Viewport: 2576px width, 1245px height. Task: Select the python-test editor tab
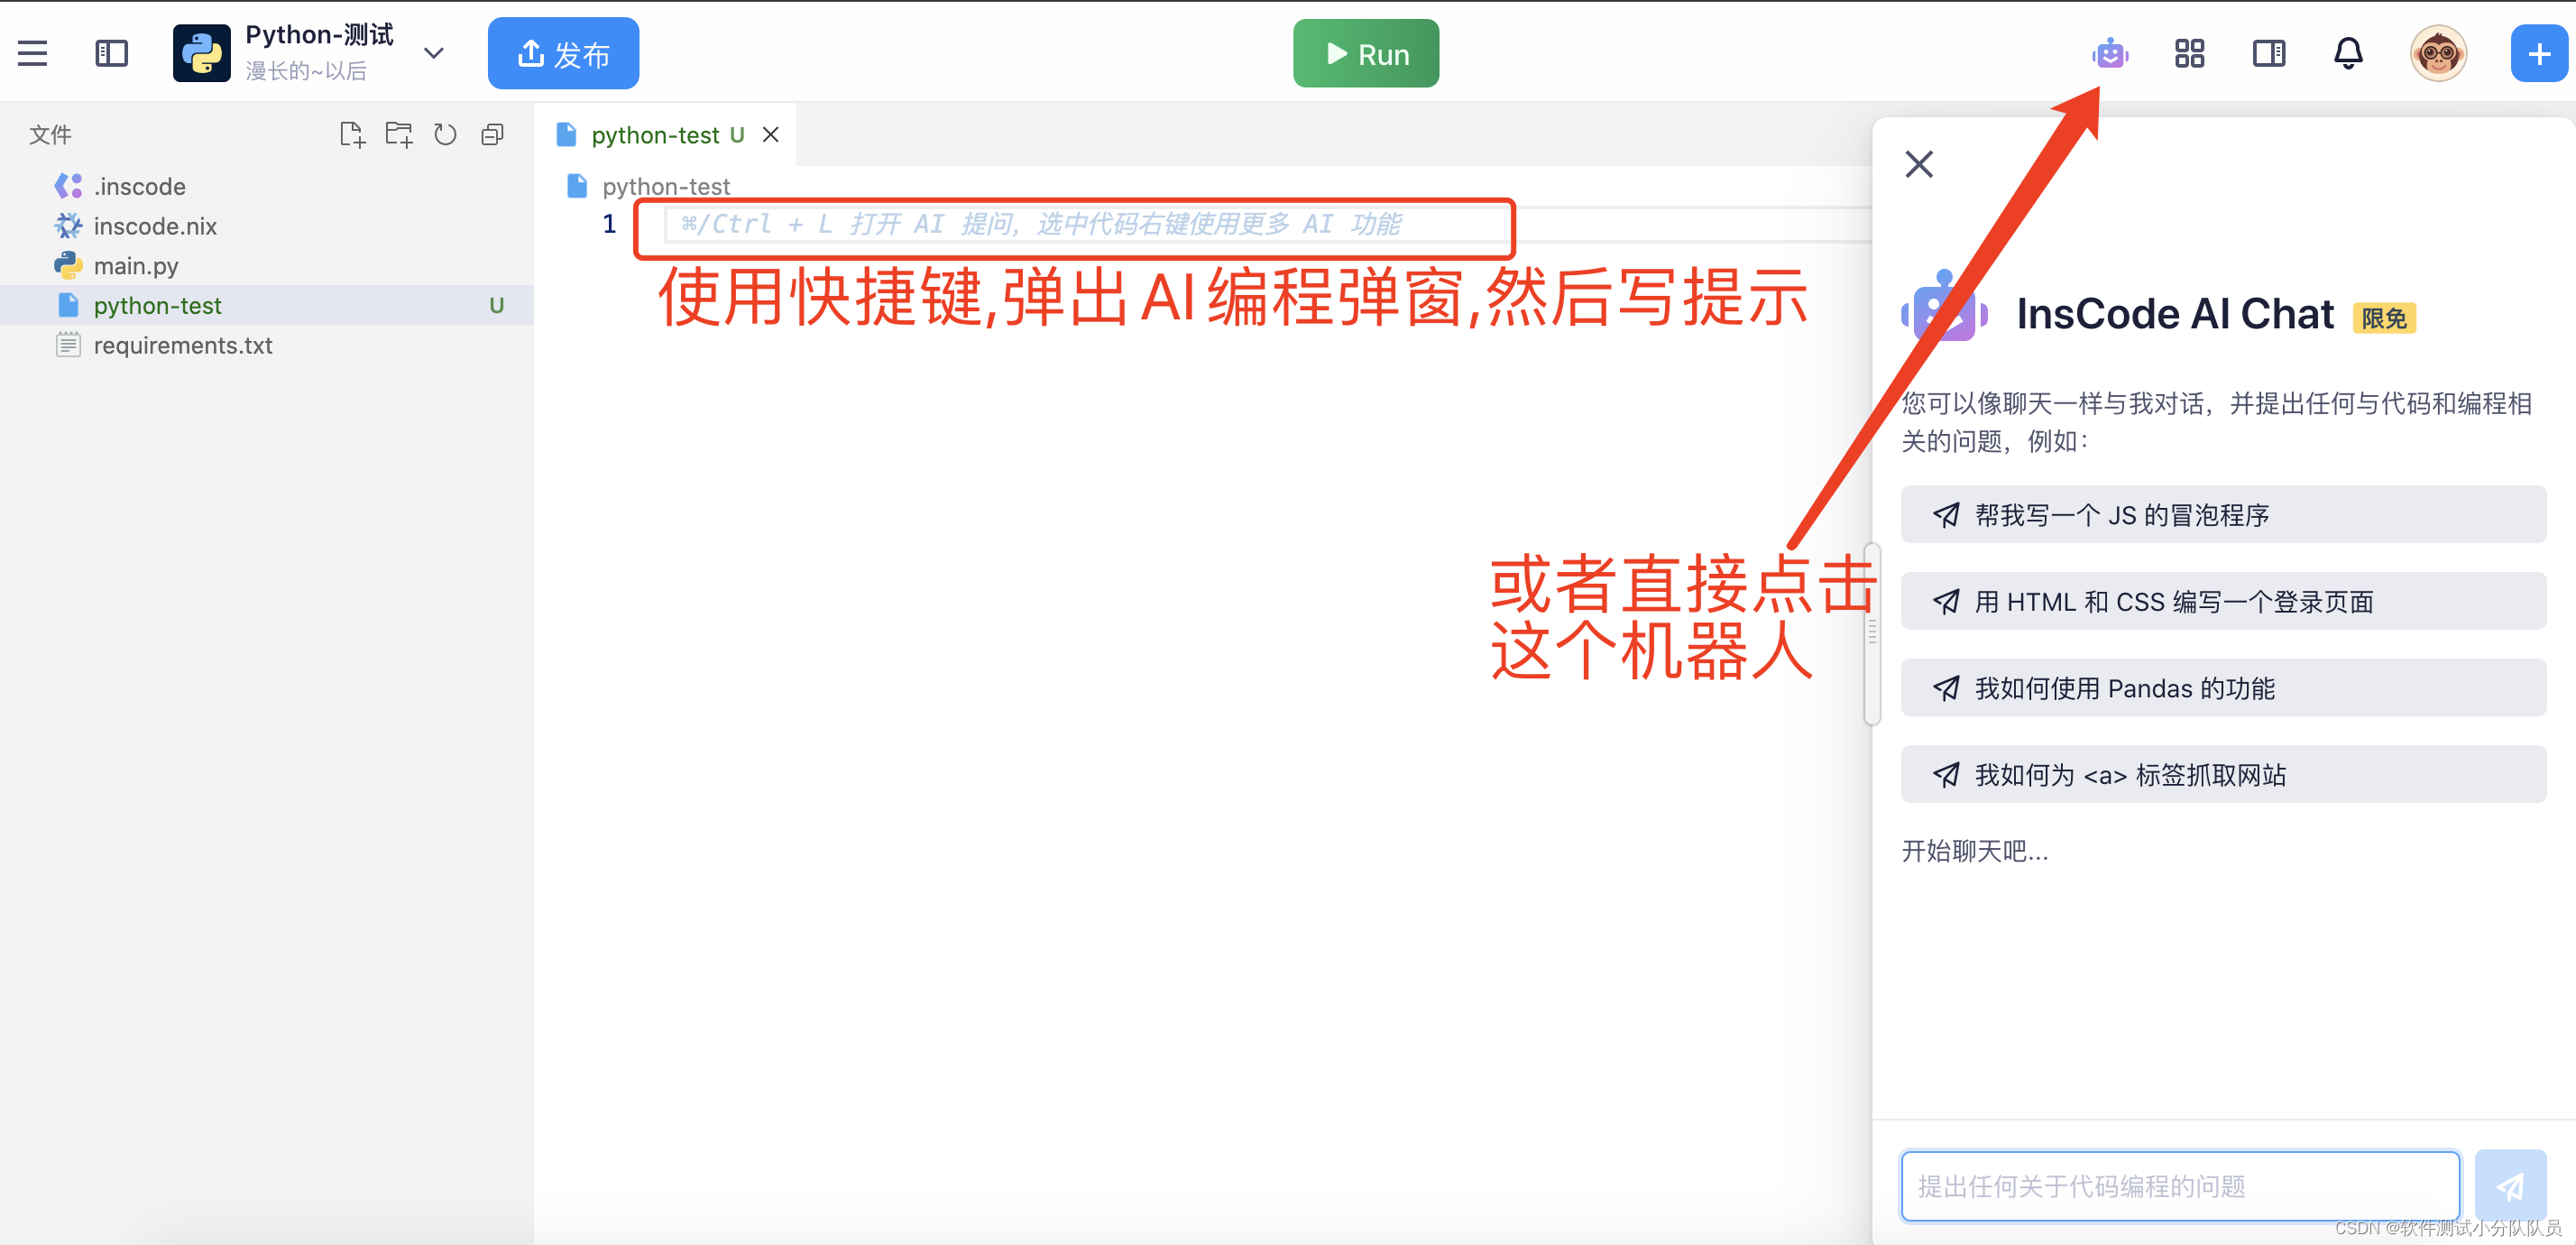pos(654,135)
